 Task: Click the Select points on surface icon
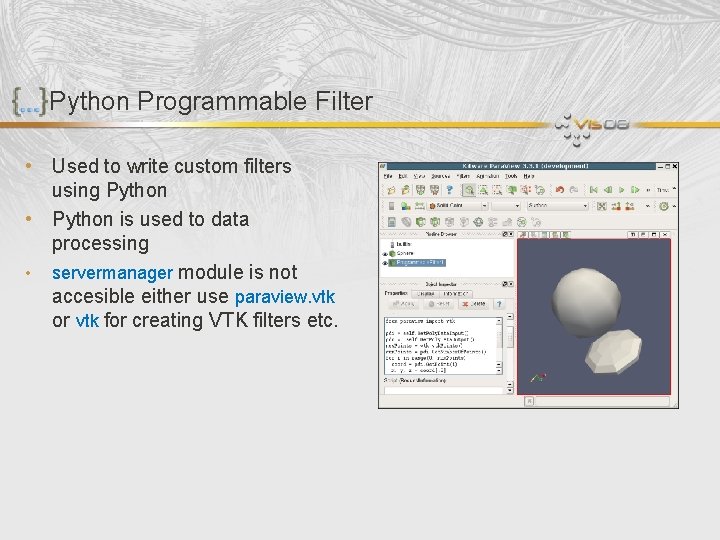pyautogui.click(x=497, y=190)
